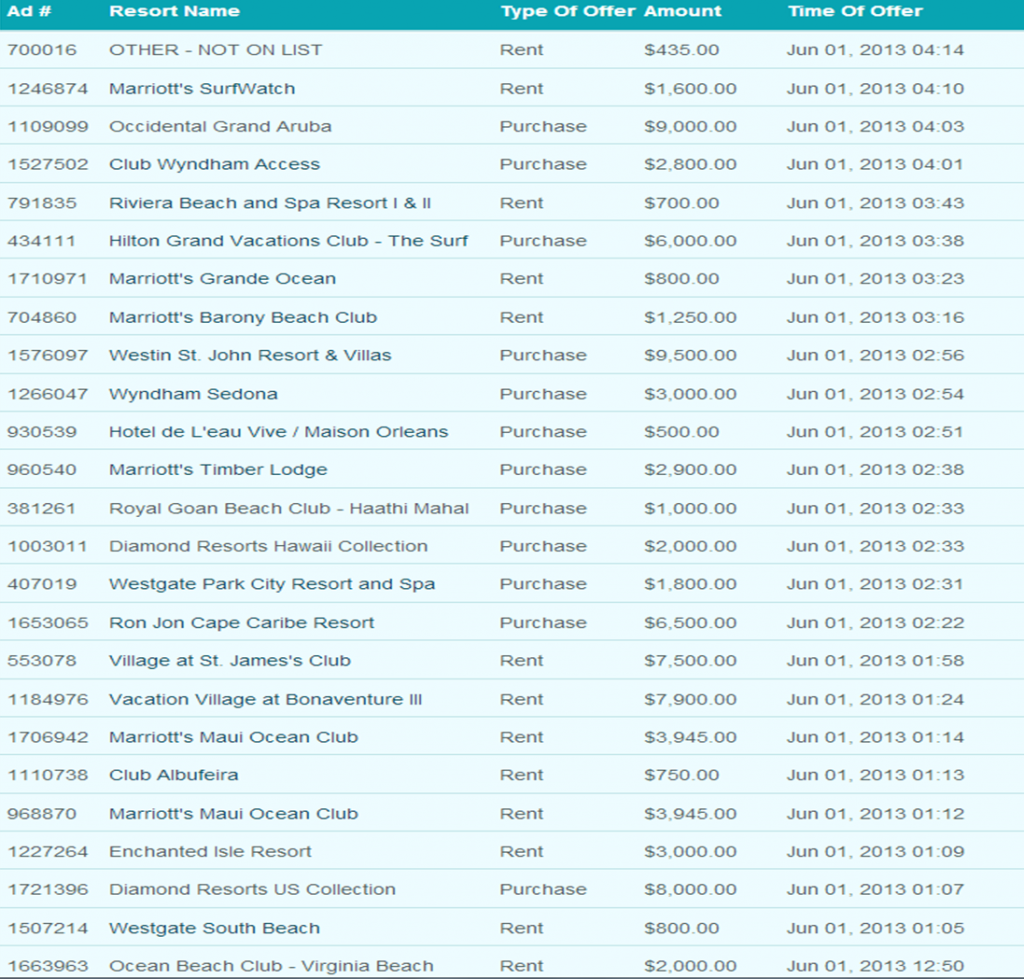Select time 'Jun 01, 2013 04:14'
1024x979 pixels.
(875, 50)
